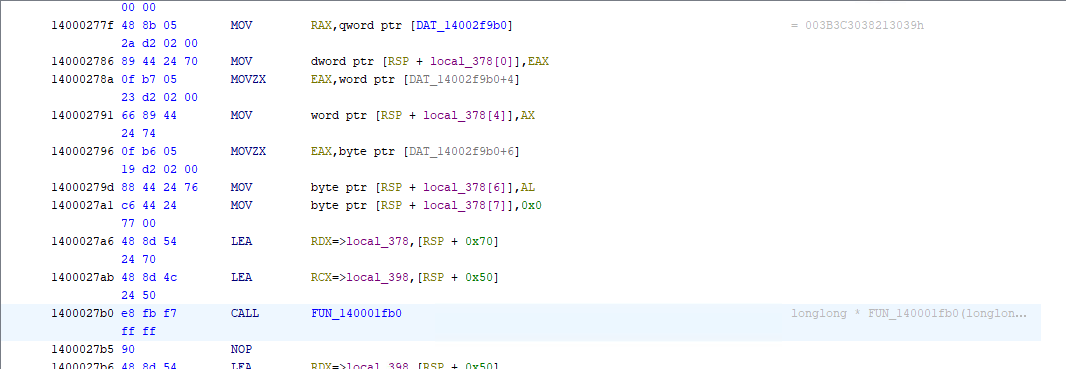Screen dimensions: 1066x369
Task: Select the longlong function signature comment
Action: pyautogui.click(x=909, y=313)
